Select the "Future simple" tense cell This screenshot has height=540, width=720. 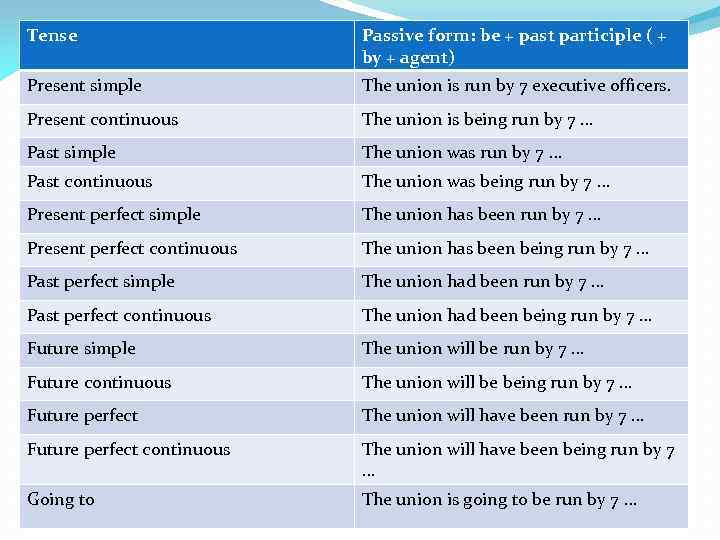81,349
